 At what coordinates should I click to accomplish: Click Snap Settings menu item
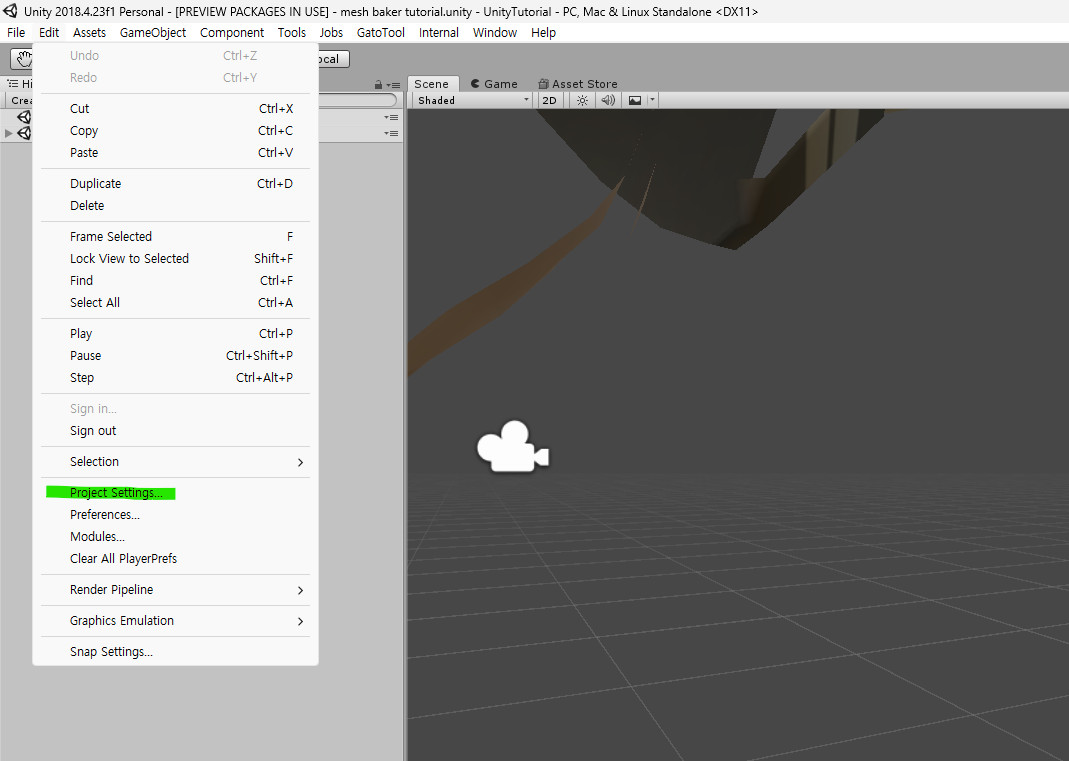pos(111,652)
